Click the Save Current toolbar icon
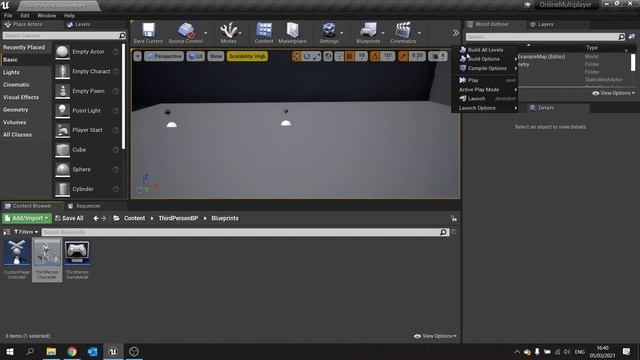 [148, 33]
